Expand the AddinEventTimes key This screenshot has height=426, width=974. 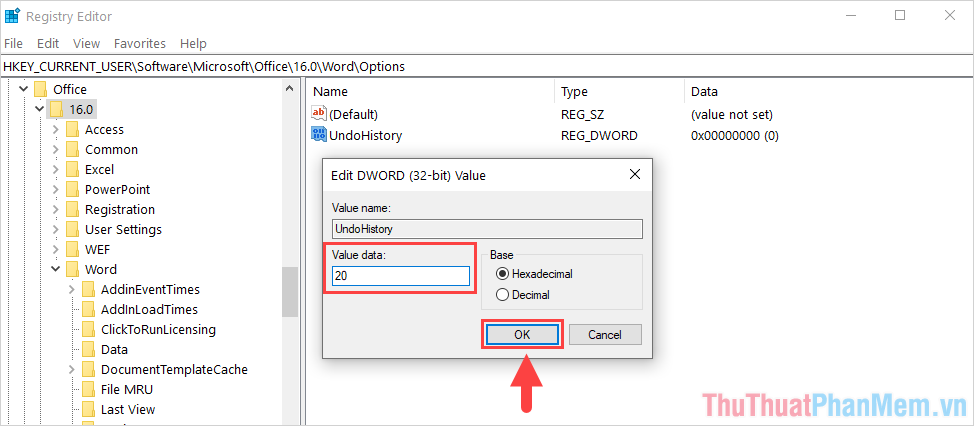click(72, 289)
